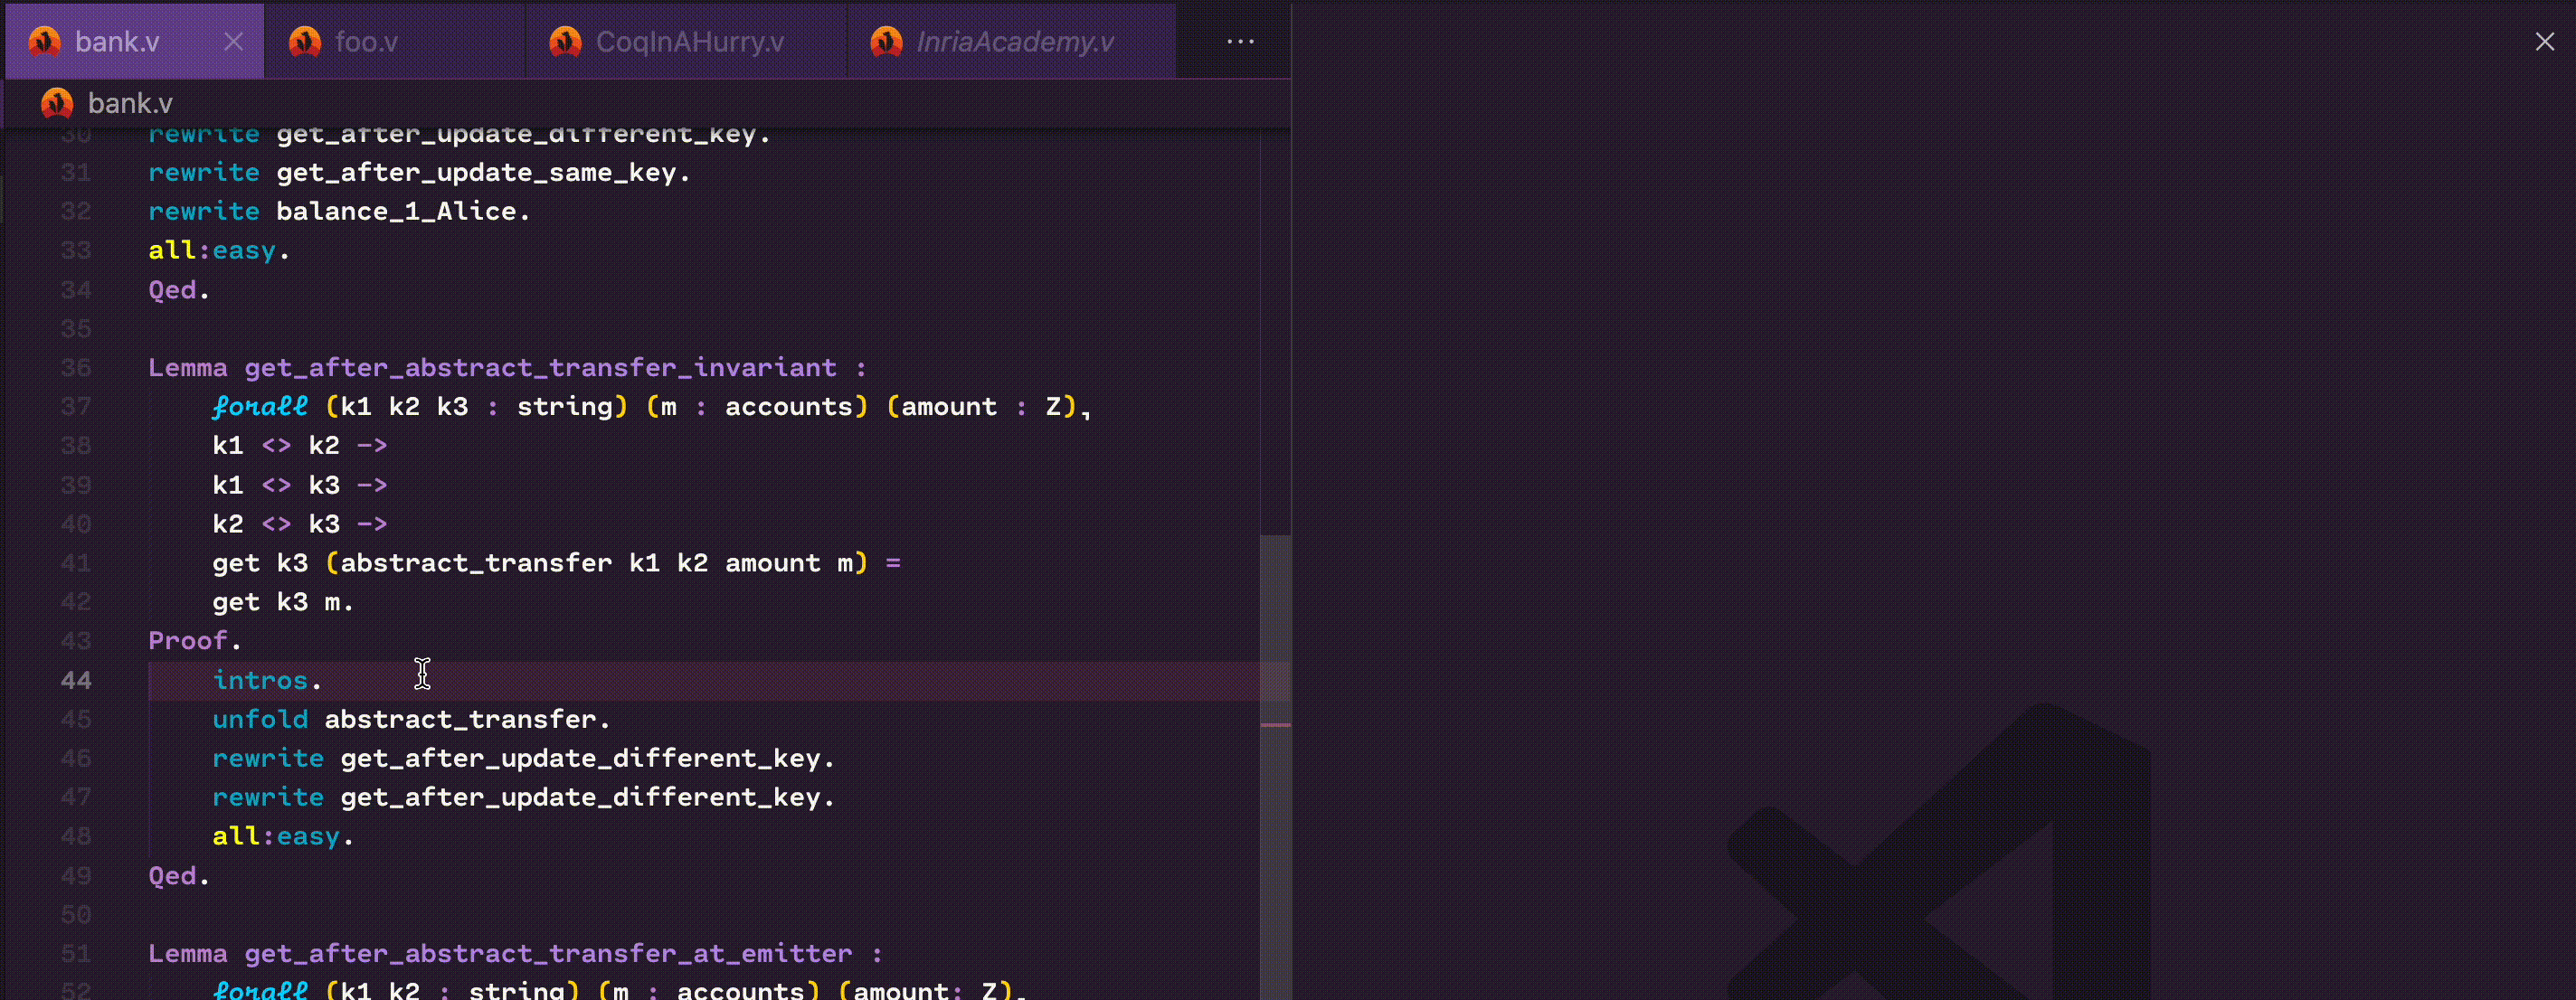This screenshot has height=1000, width=2576.
Task: Click the Coq icon in the breadcrumb
Action: 57,103
